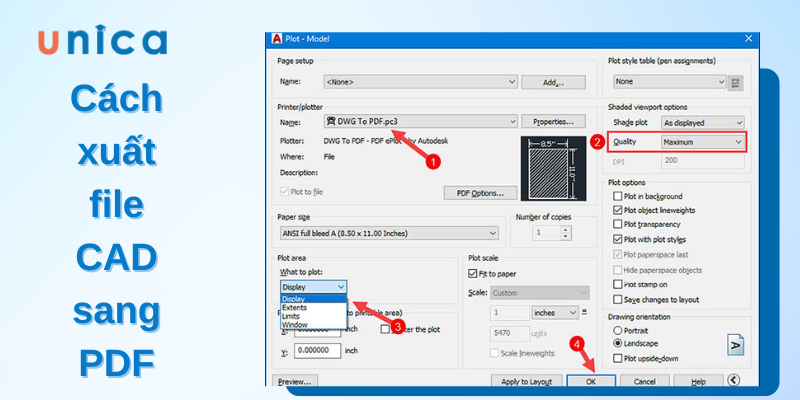Open the Printer/plotter Name dropdown

pyautogui.click(x=420, y=121)
